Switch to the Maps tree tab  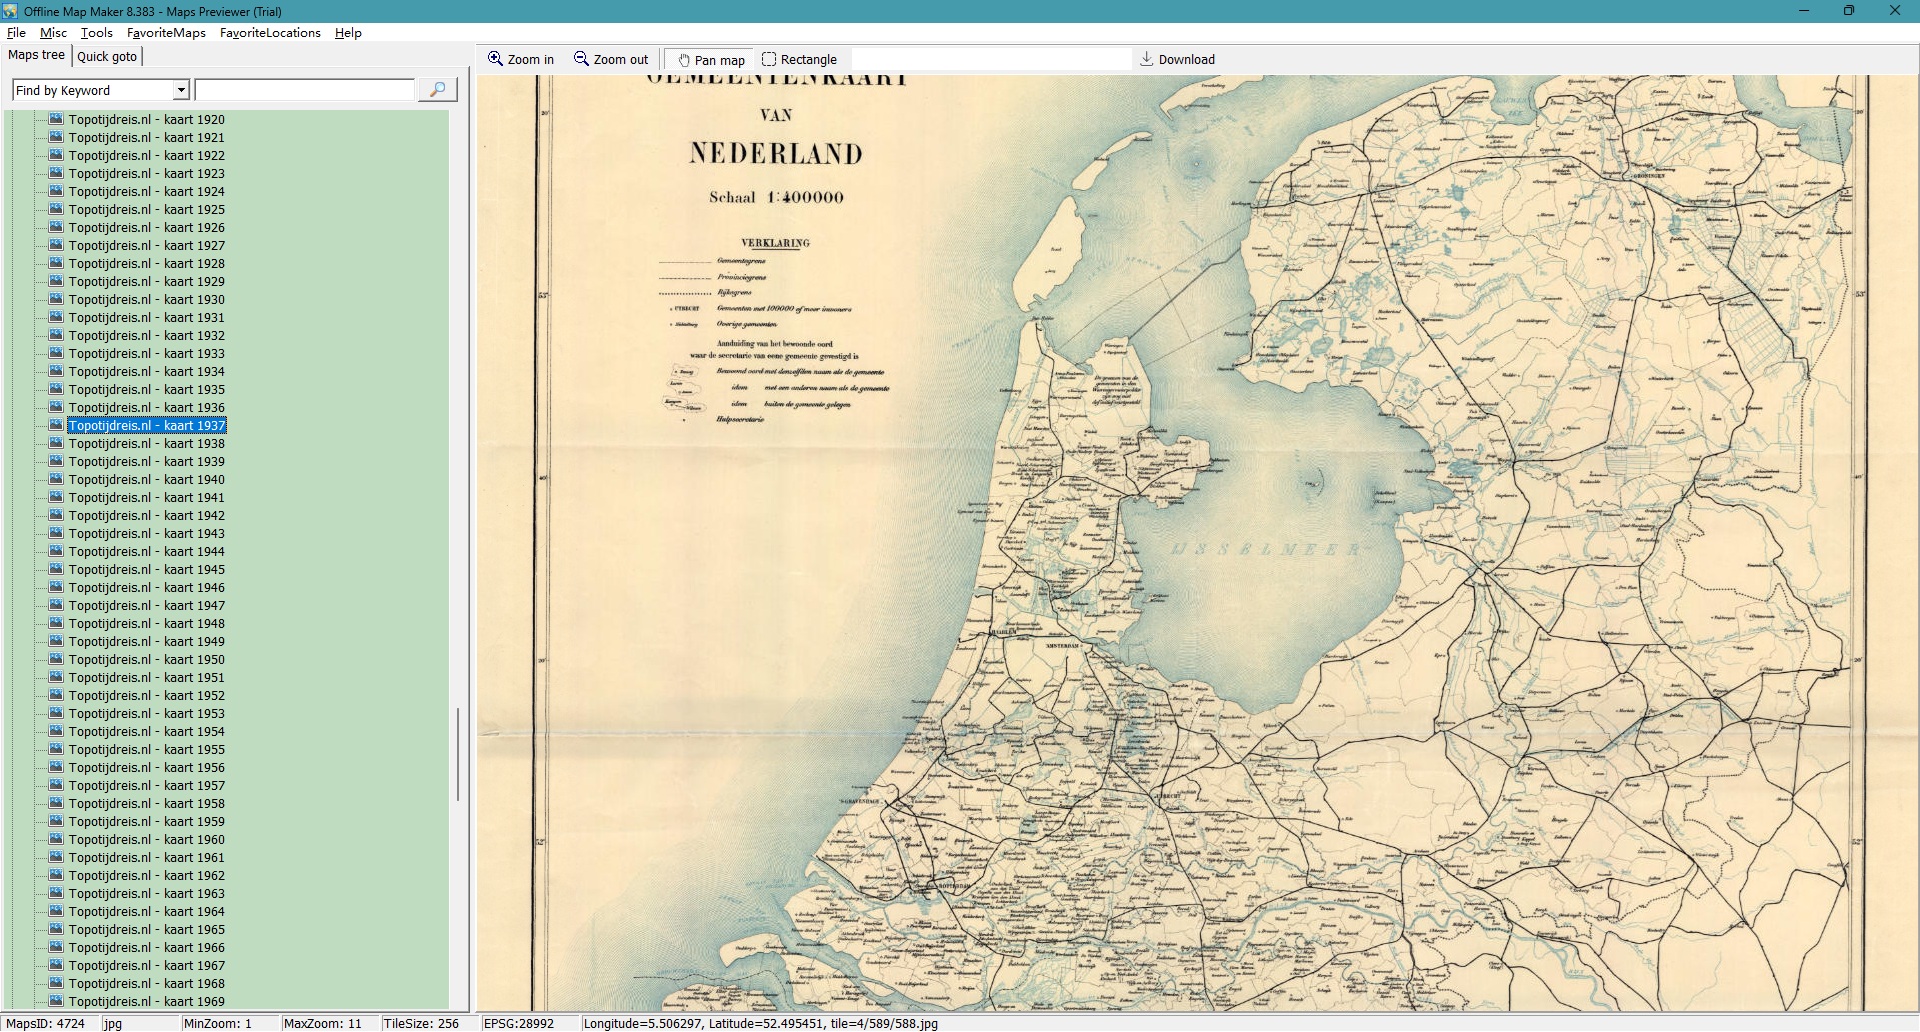[36, 55]
